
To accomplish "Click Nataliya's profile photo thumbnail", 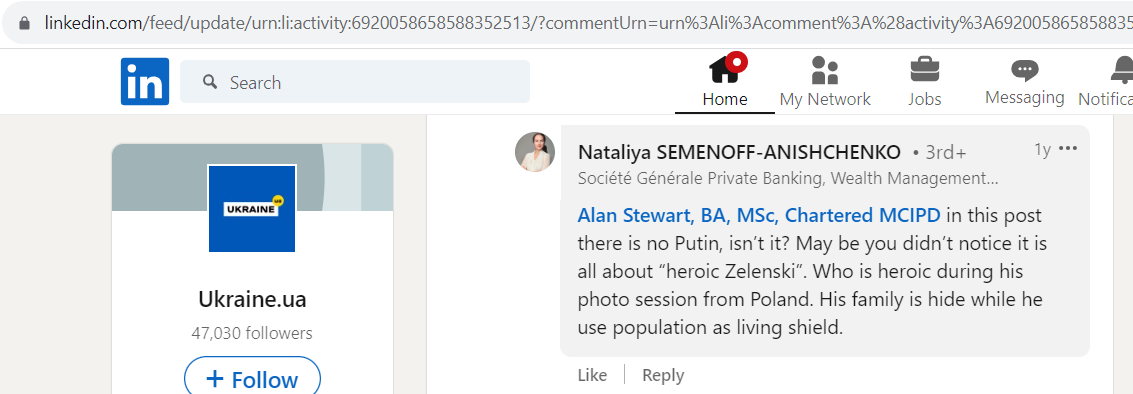I will tap(535, 152).
